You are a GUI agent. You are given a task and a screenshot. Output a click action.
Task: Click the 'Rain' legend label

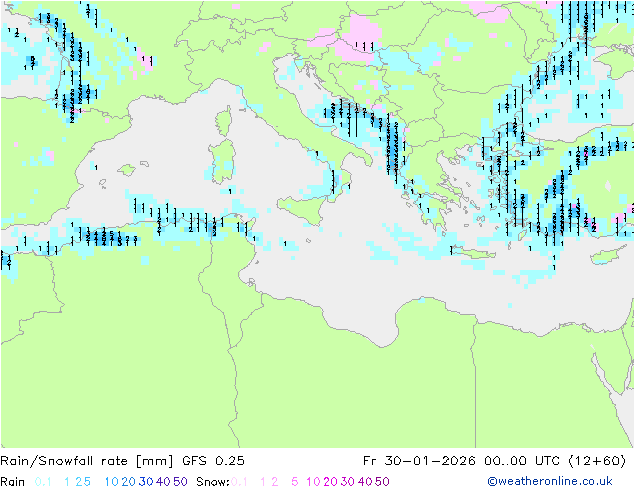(x=13, y=482)
